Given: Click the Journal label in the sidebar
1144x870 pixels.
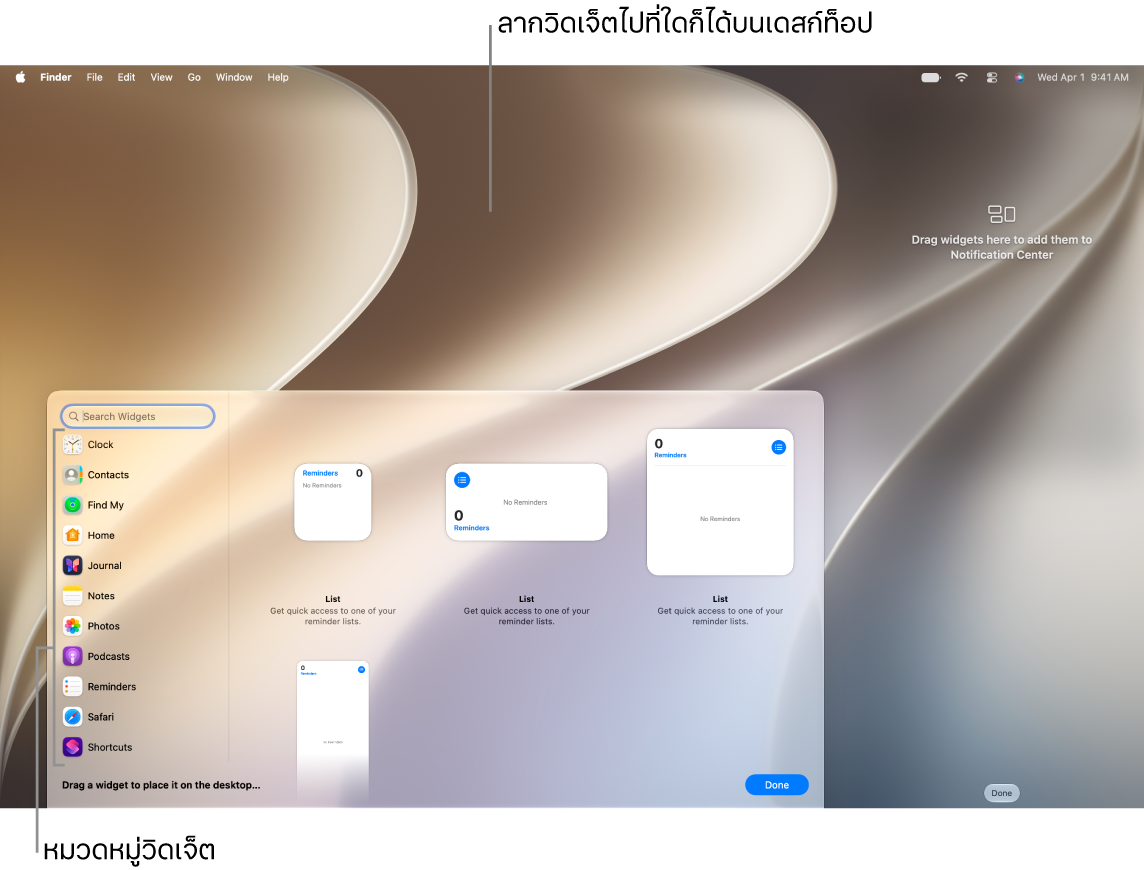Looking at the screenshot, I should (104, 566).
